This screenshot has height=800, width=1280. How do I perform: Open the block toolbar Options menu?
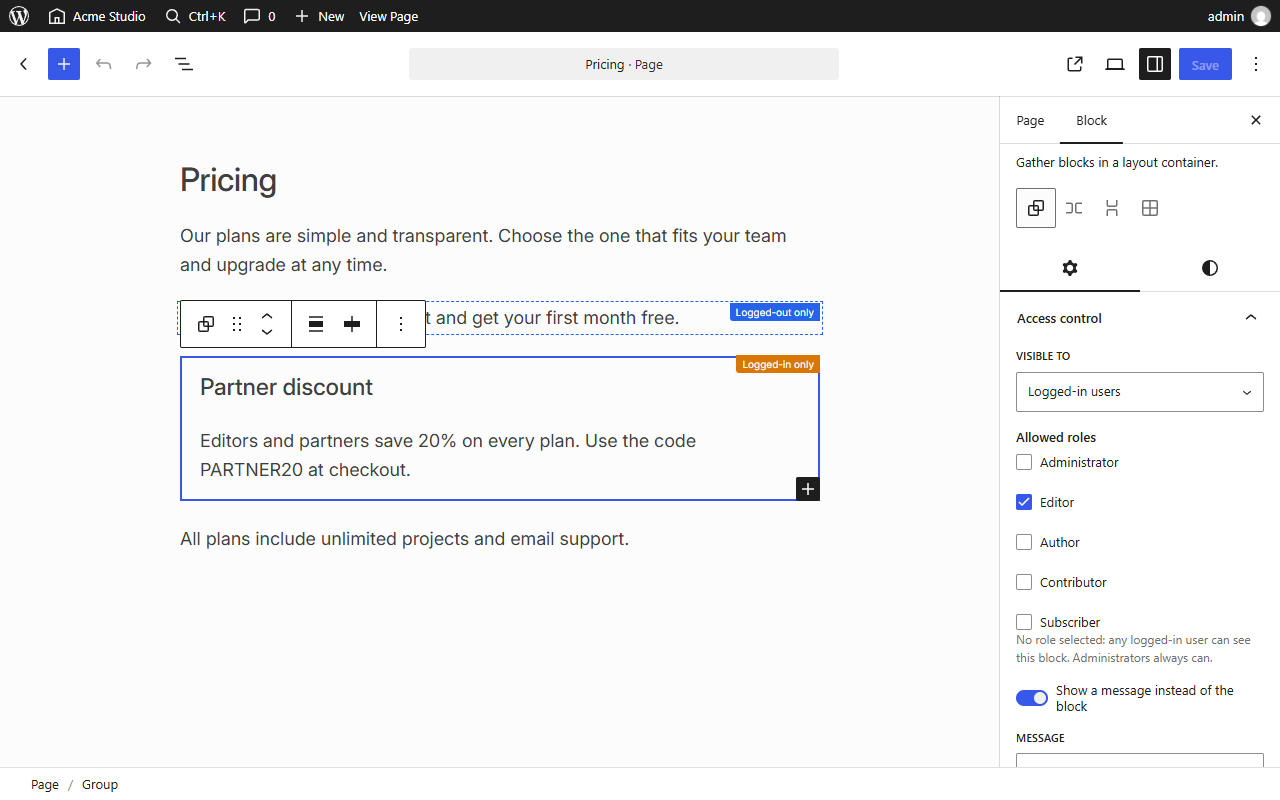(x=401, y=324)
